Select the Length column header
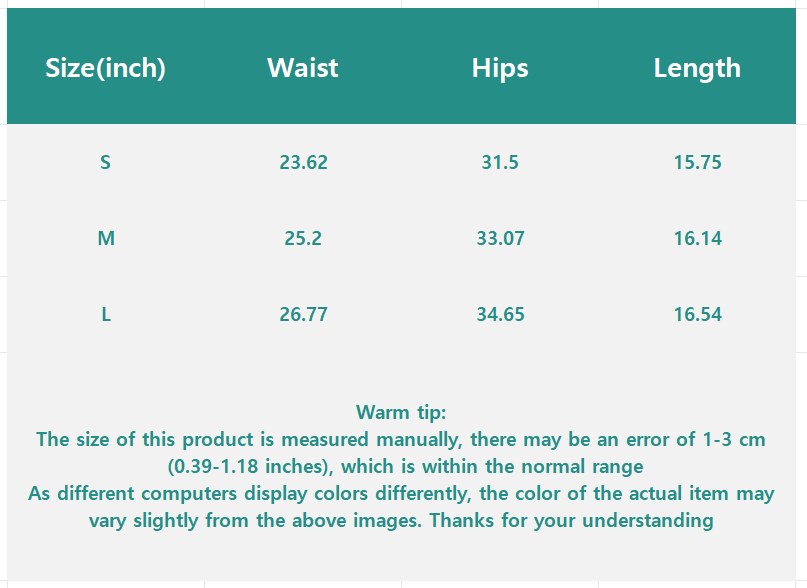Viewport: 807px width, 588px height. (697, 68)
